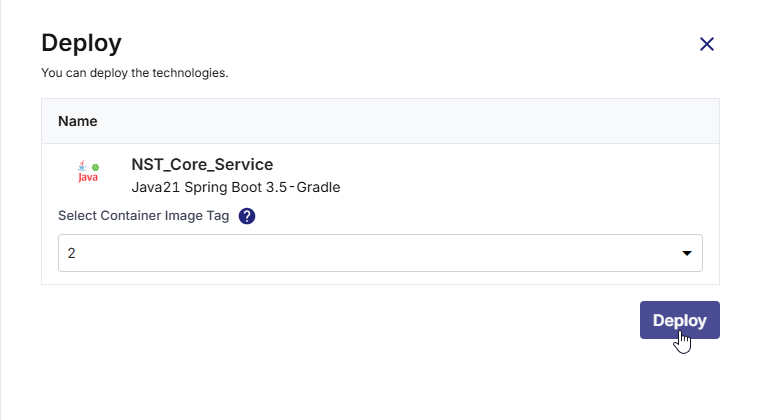Close the Deploy dialog with X
Viewport: 767px width, 420px height.
tap(707, 44)
